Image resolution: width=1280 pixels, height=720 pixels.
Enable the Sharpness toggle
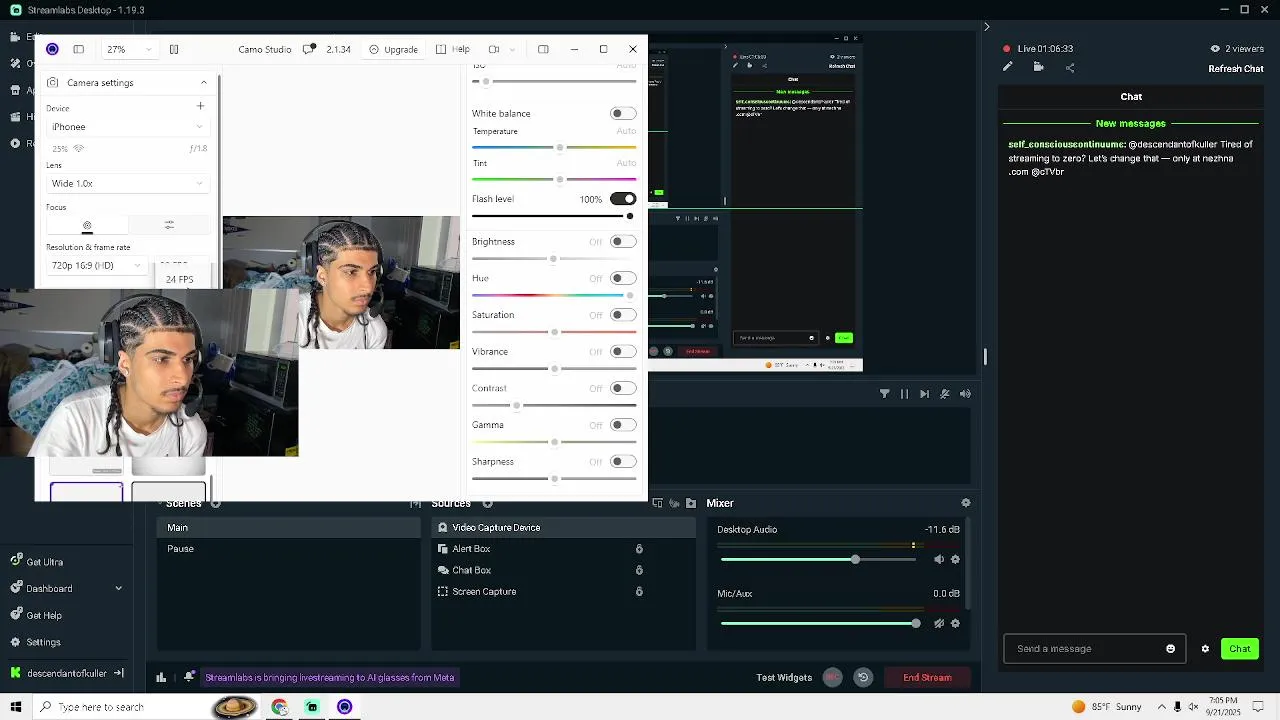tap(622, 462)
